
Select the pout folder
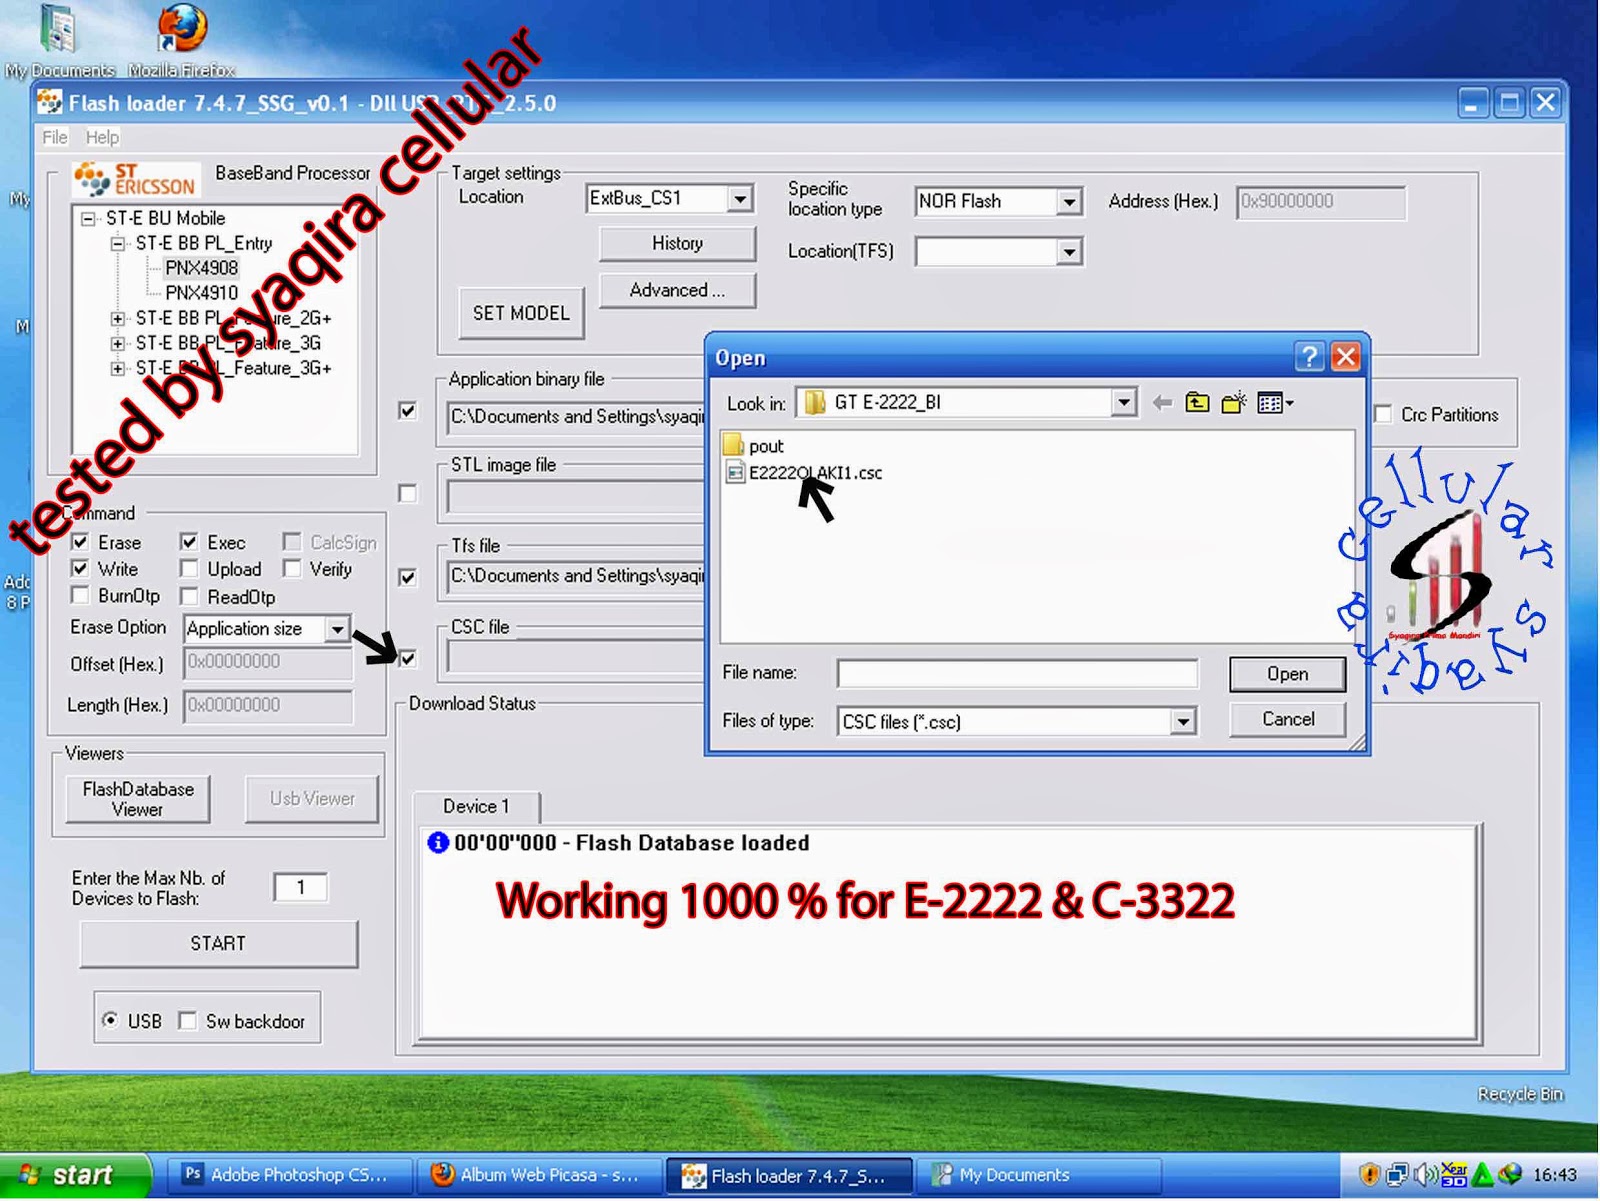point(754,445)
